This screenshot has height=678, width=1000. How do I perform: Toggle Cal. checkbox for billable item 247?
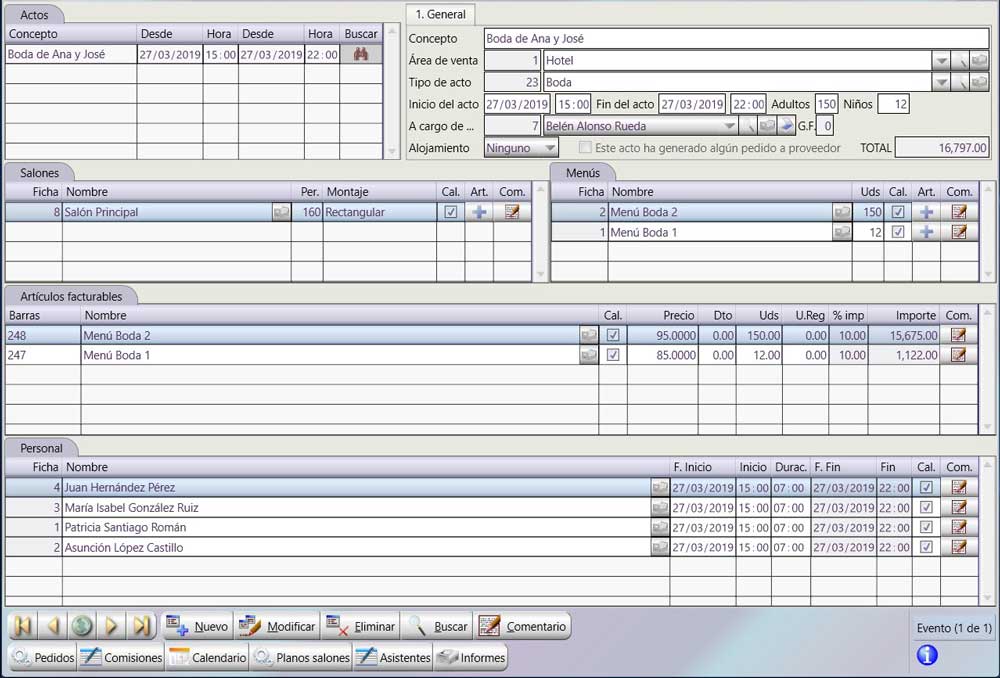click(613, 355)
